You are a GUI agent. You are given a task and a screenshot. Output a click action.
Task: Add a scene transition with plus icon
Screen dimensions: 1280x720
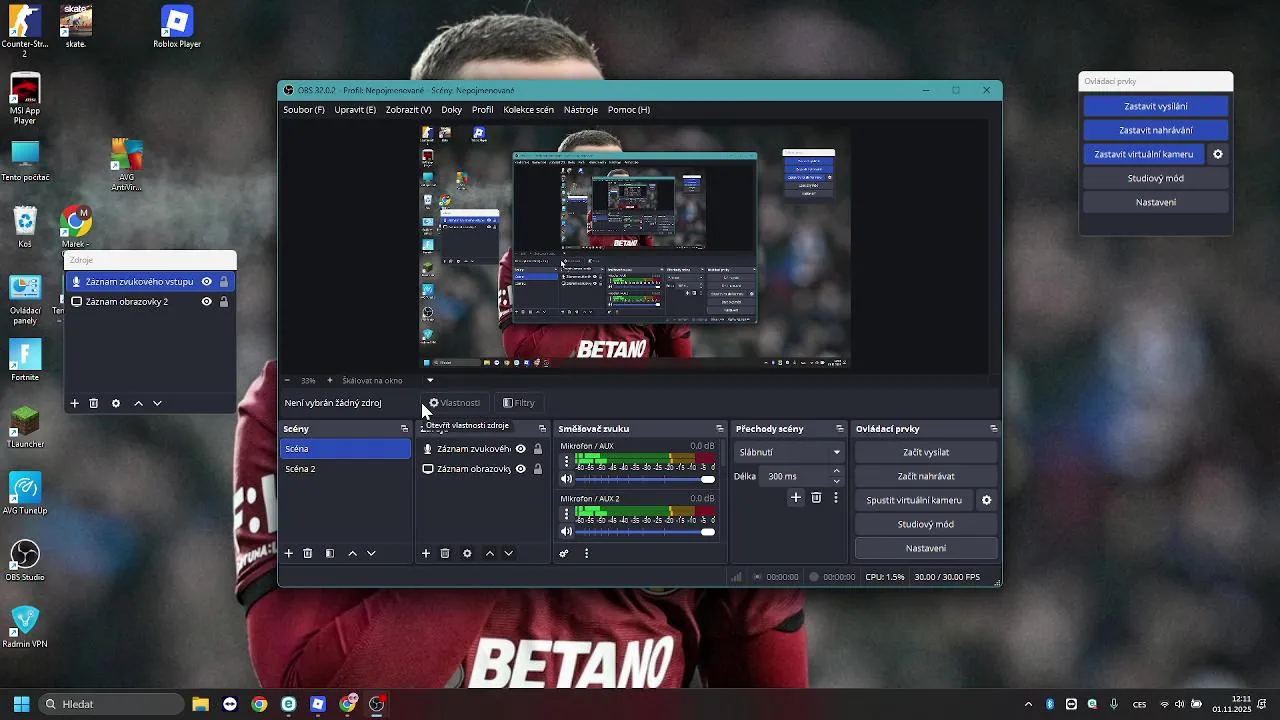(796, 497)
